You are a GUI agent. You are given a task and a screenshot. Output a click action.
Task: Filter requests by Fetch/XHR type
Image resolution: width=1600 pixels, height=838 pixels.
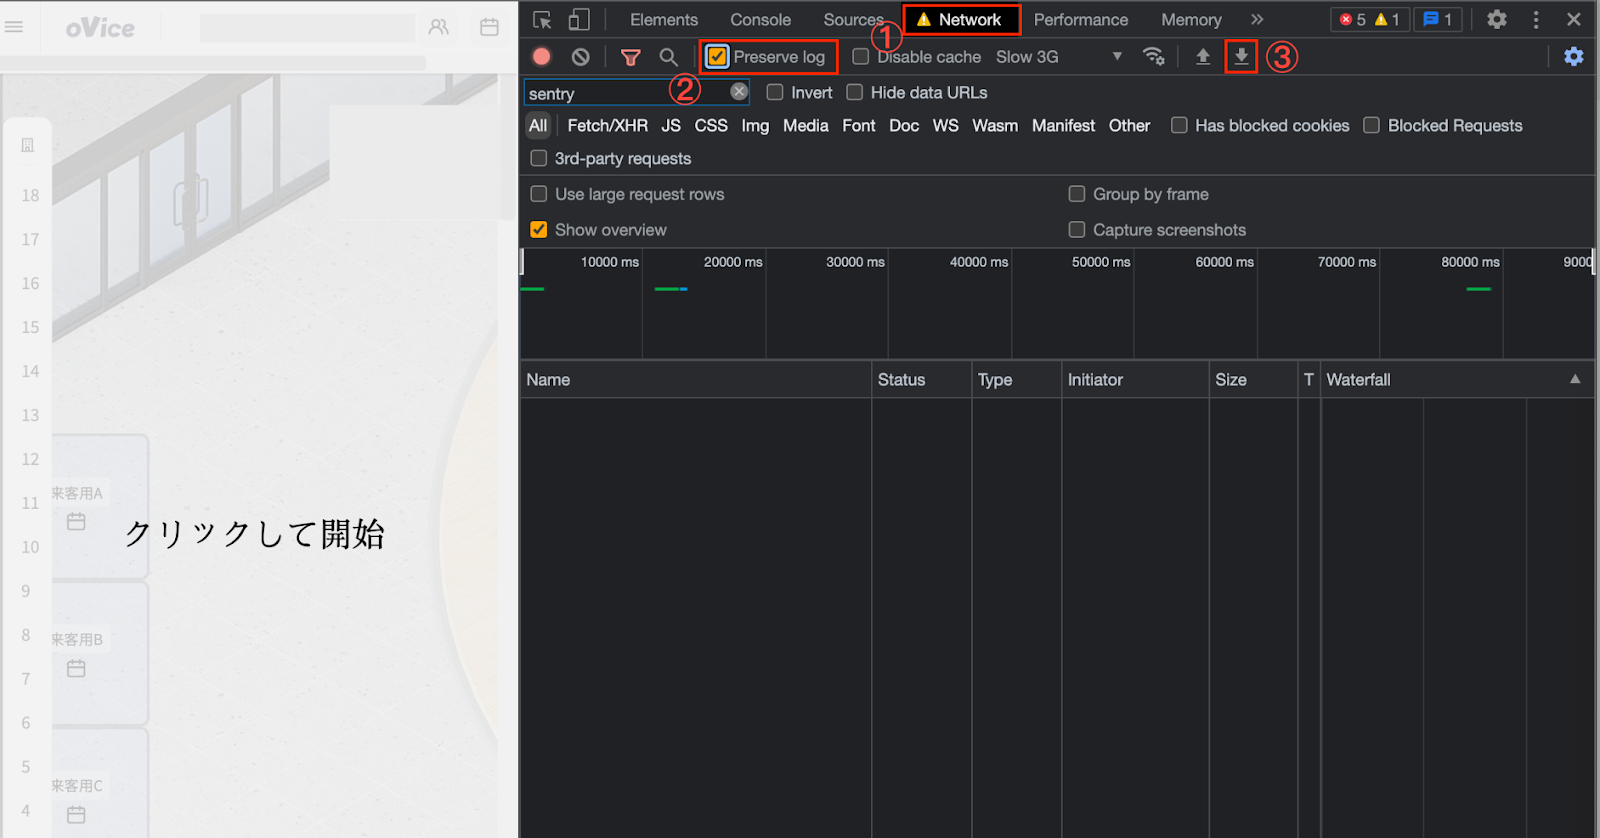[x=607, y=126]
